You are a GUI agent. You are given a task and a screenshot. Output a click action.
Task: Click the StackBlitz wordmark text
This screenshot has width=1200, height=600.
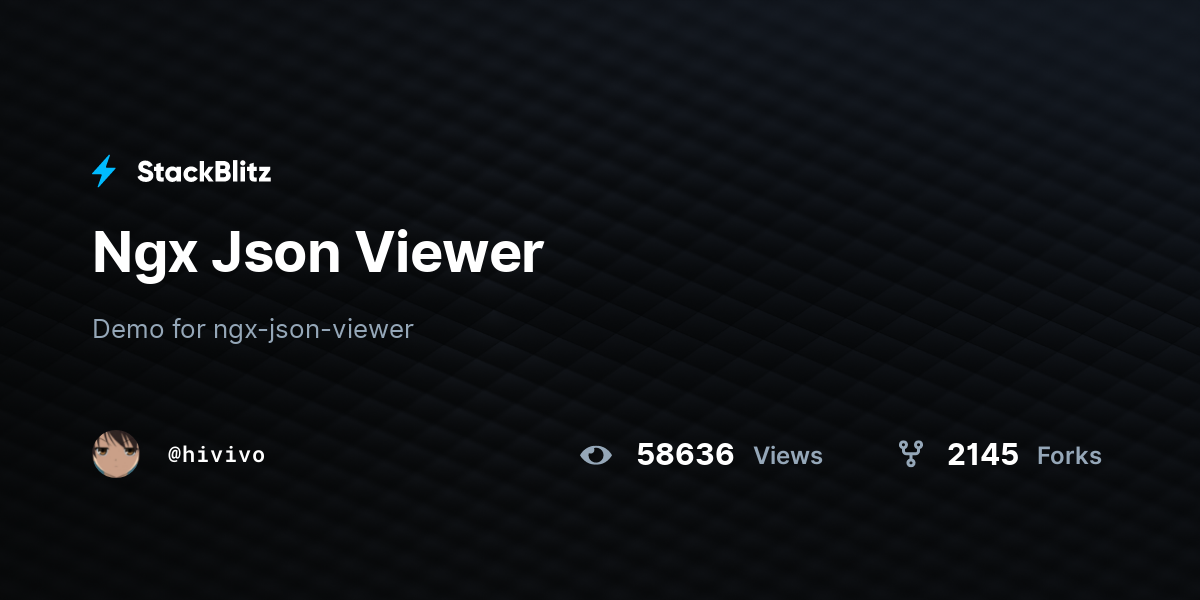click(204, 172)
